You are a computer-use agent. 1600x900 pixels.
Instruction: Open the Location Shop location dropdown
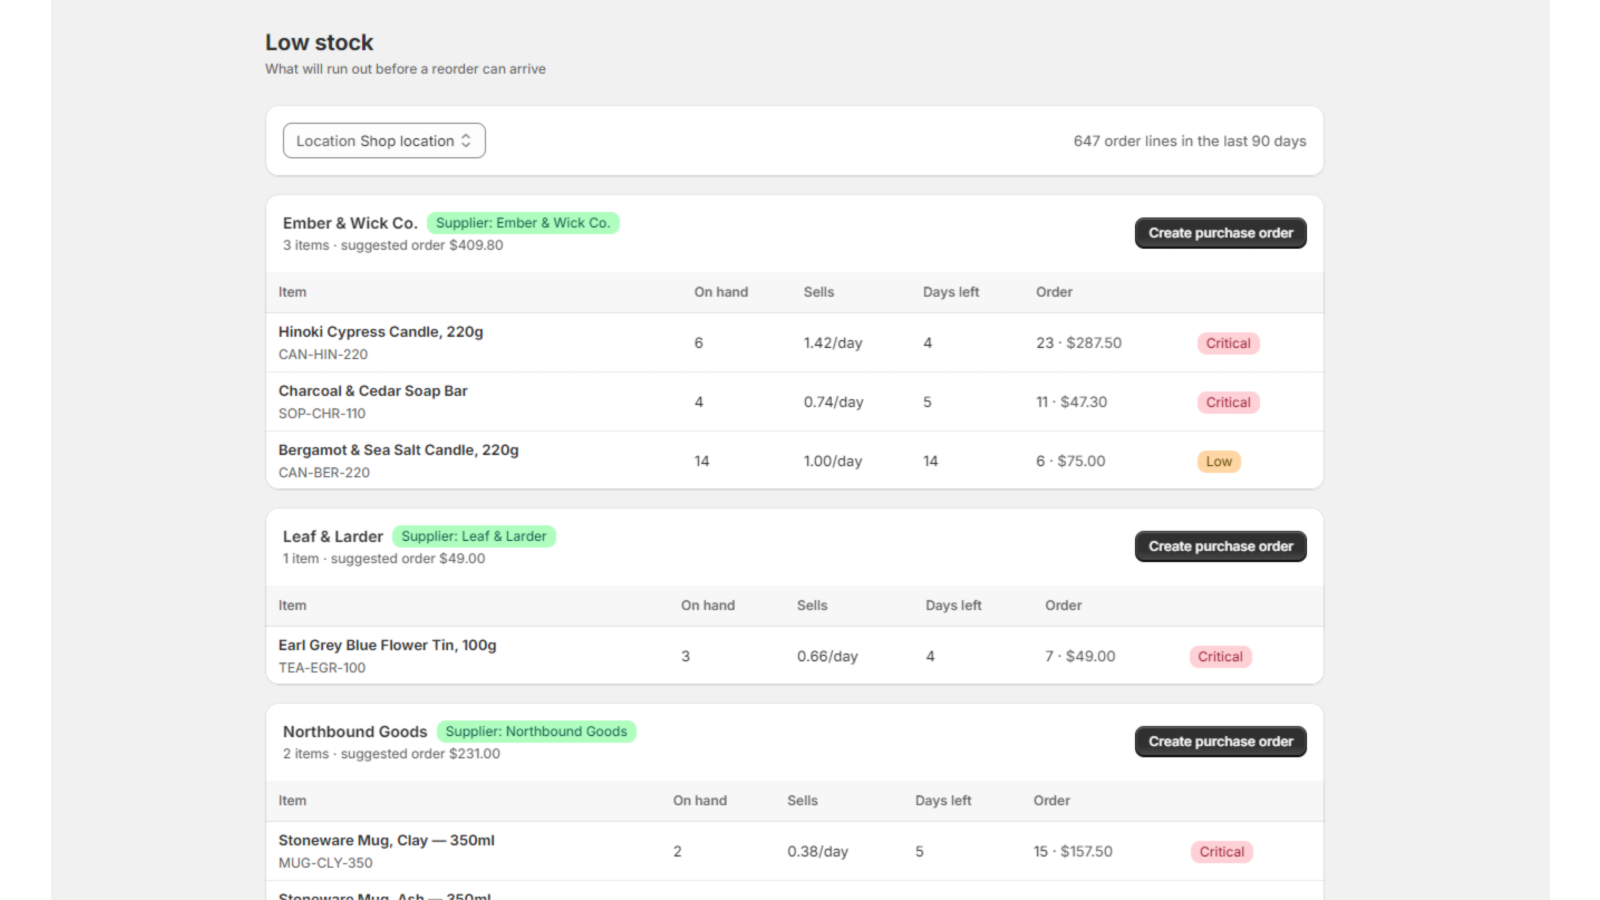384,141
